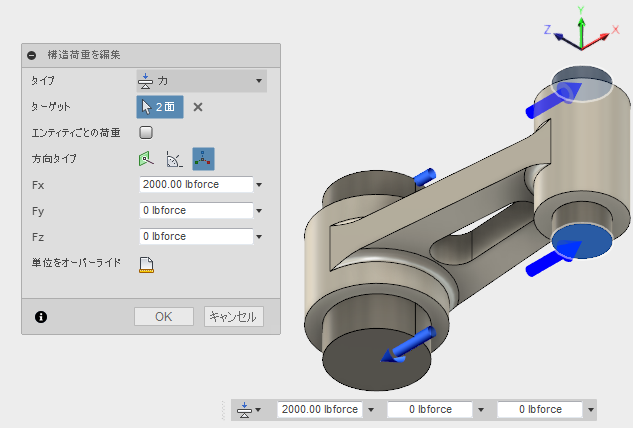Click the Fy input field in dialog
This screenshot has width=633, height=428.
196,210
